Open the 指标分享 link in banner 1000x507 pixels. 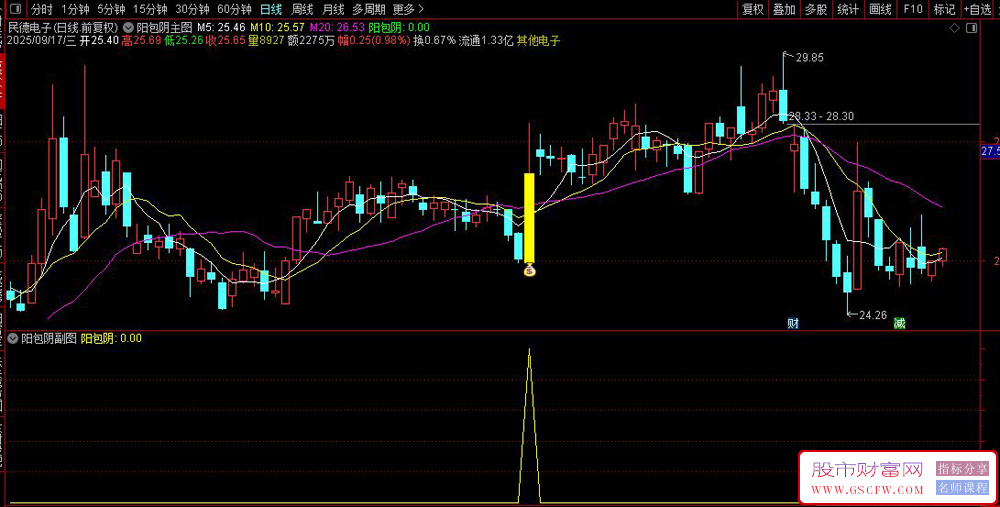click(962, 469)
